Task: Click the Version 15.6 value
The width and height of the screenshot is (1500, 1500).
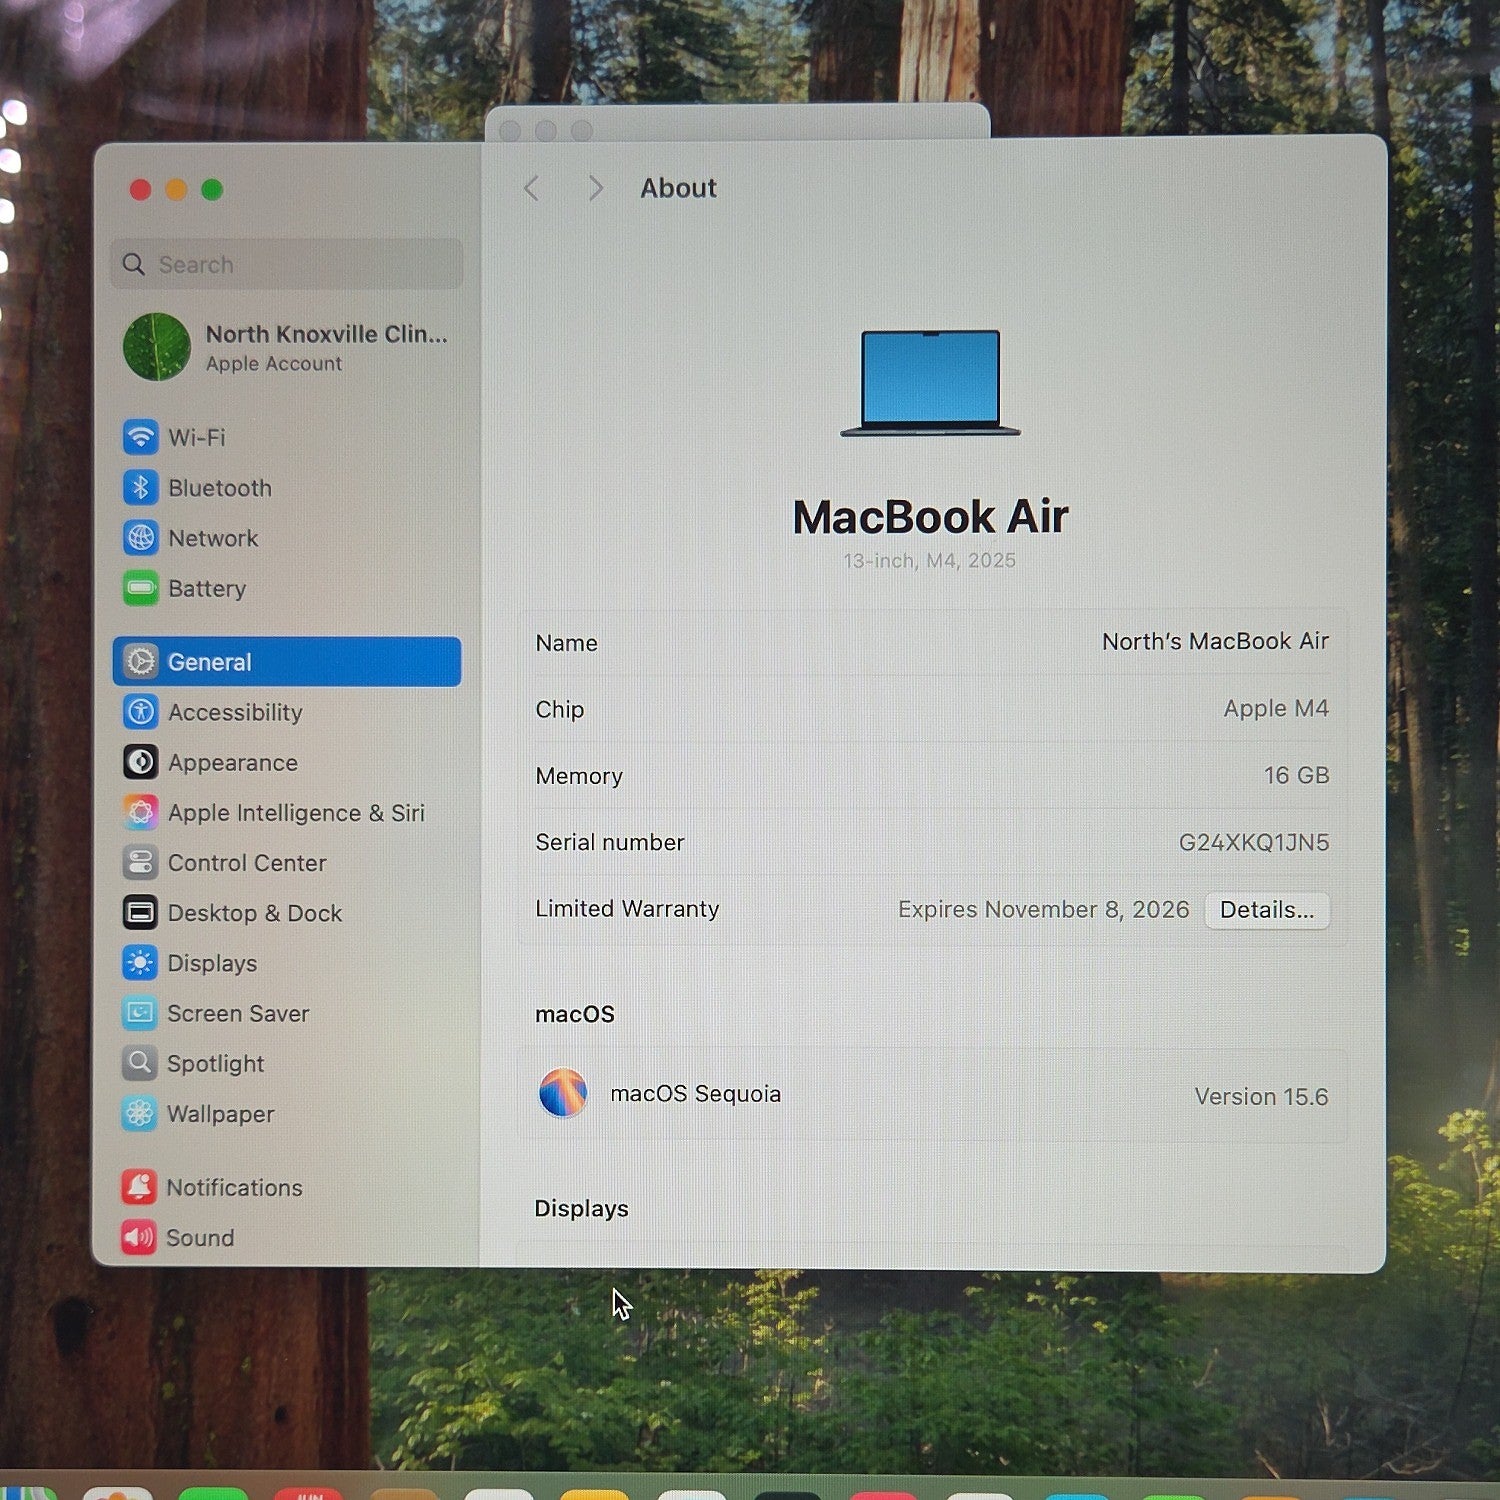Action: 1261,1096
